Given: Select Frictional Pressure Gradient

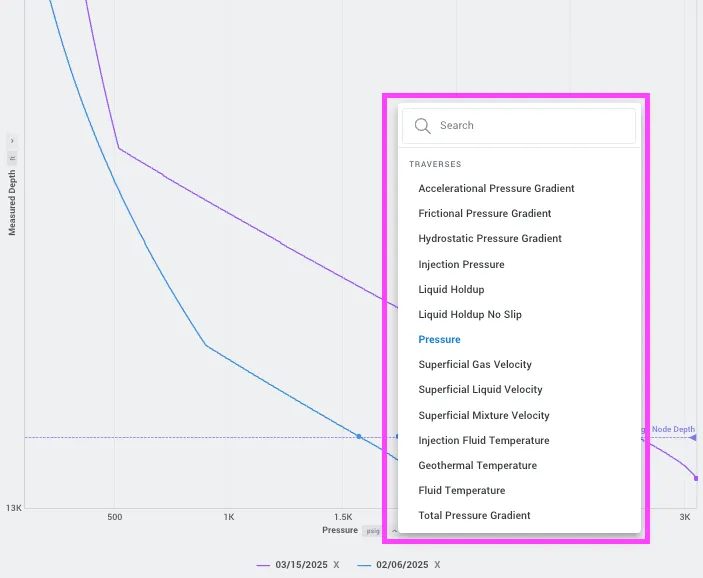Looking at the screenshot, I should [x=485, y=213].
